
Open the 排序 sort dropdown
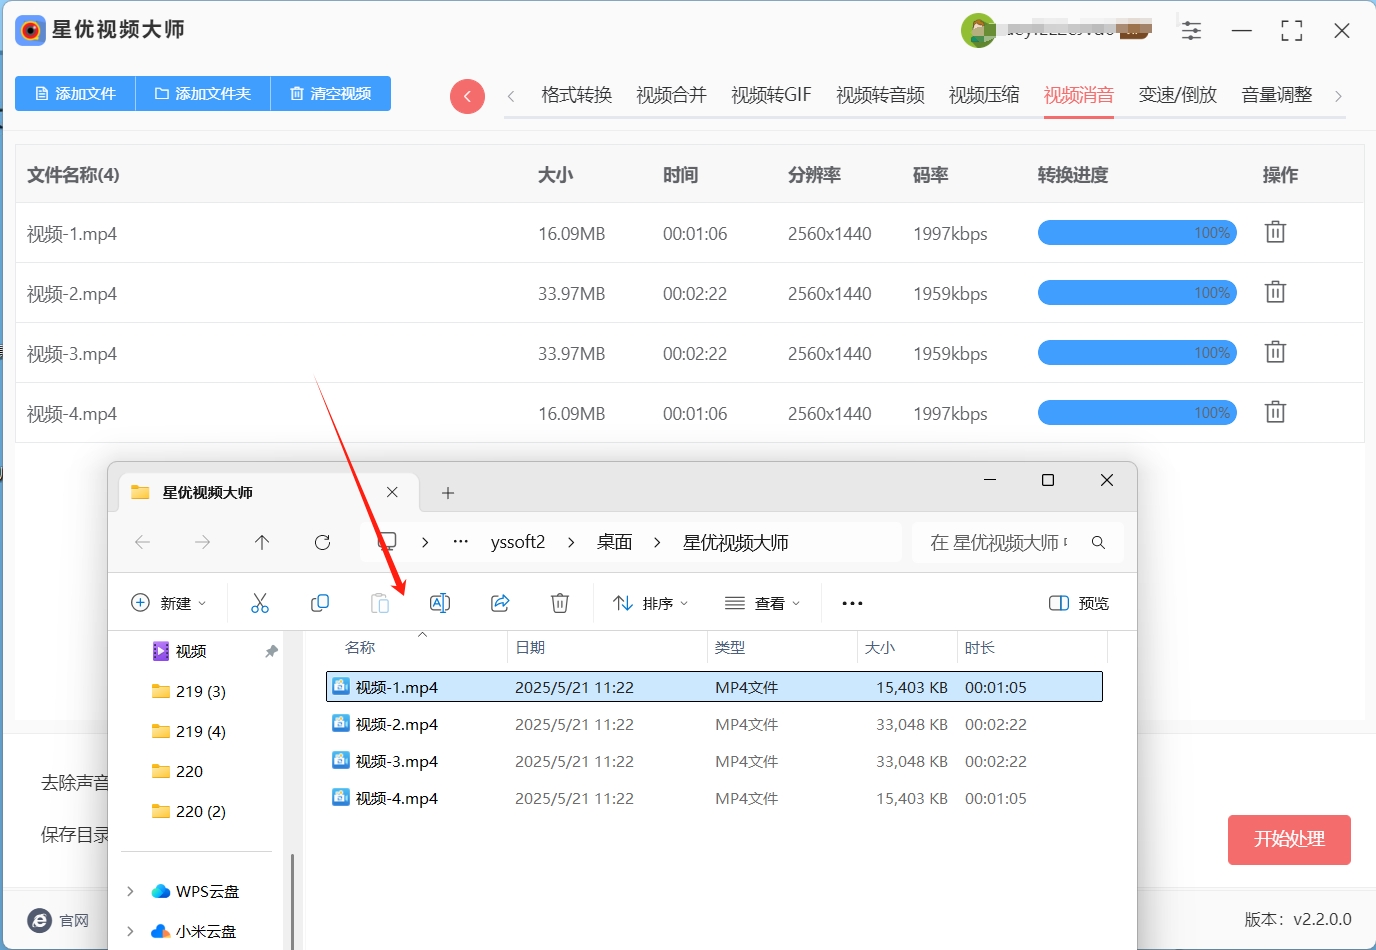[651, 603]
